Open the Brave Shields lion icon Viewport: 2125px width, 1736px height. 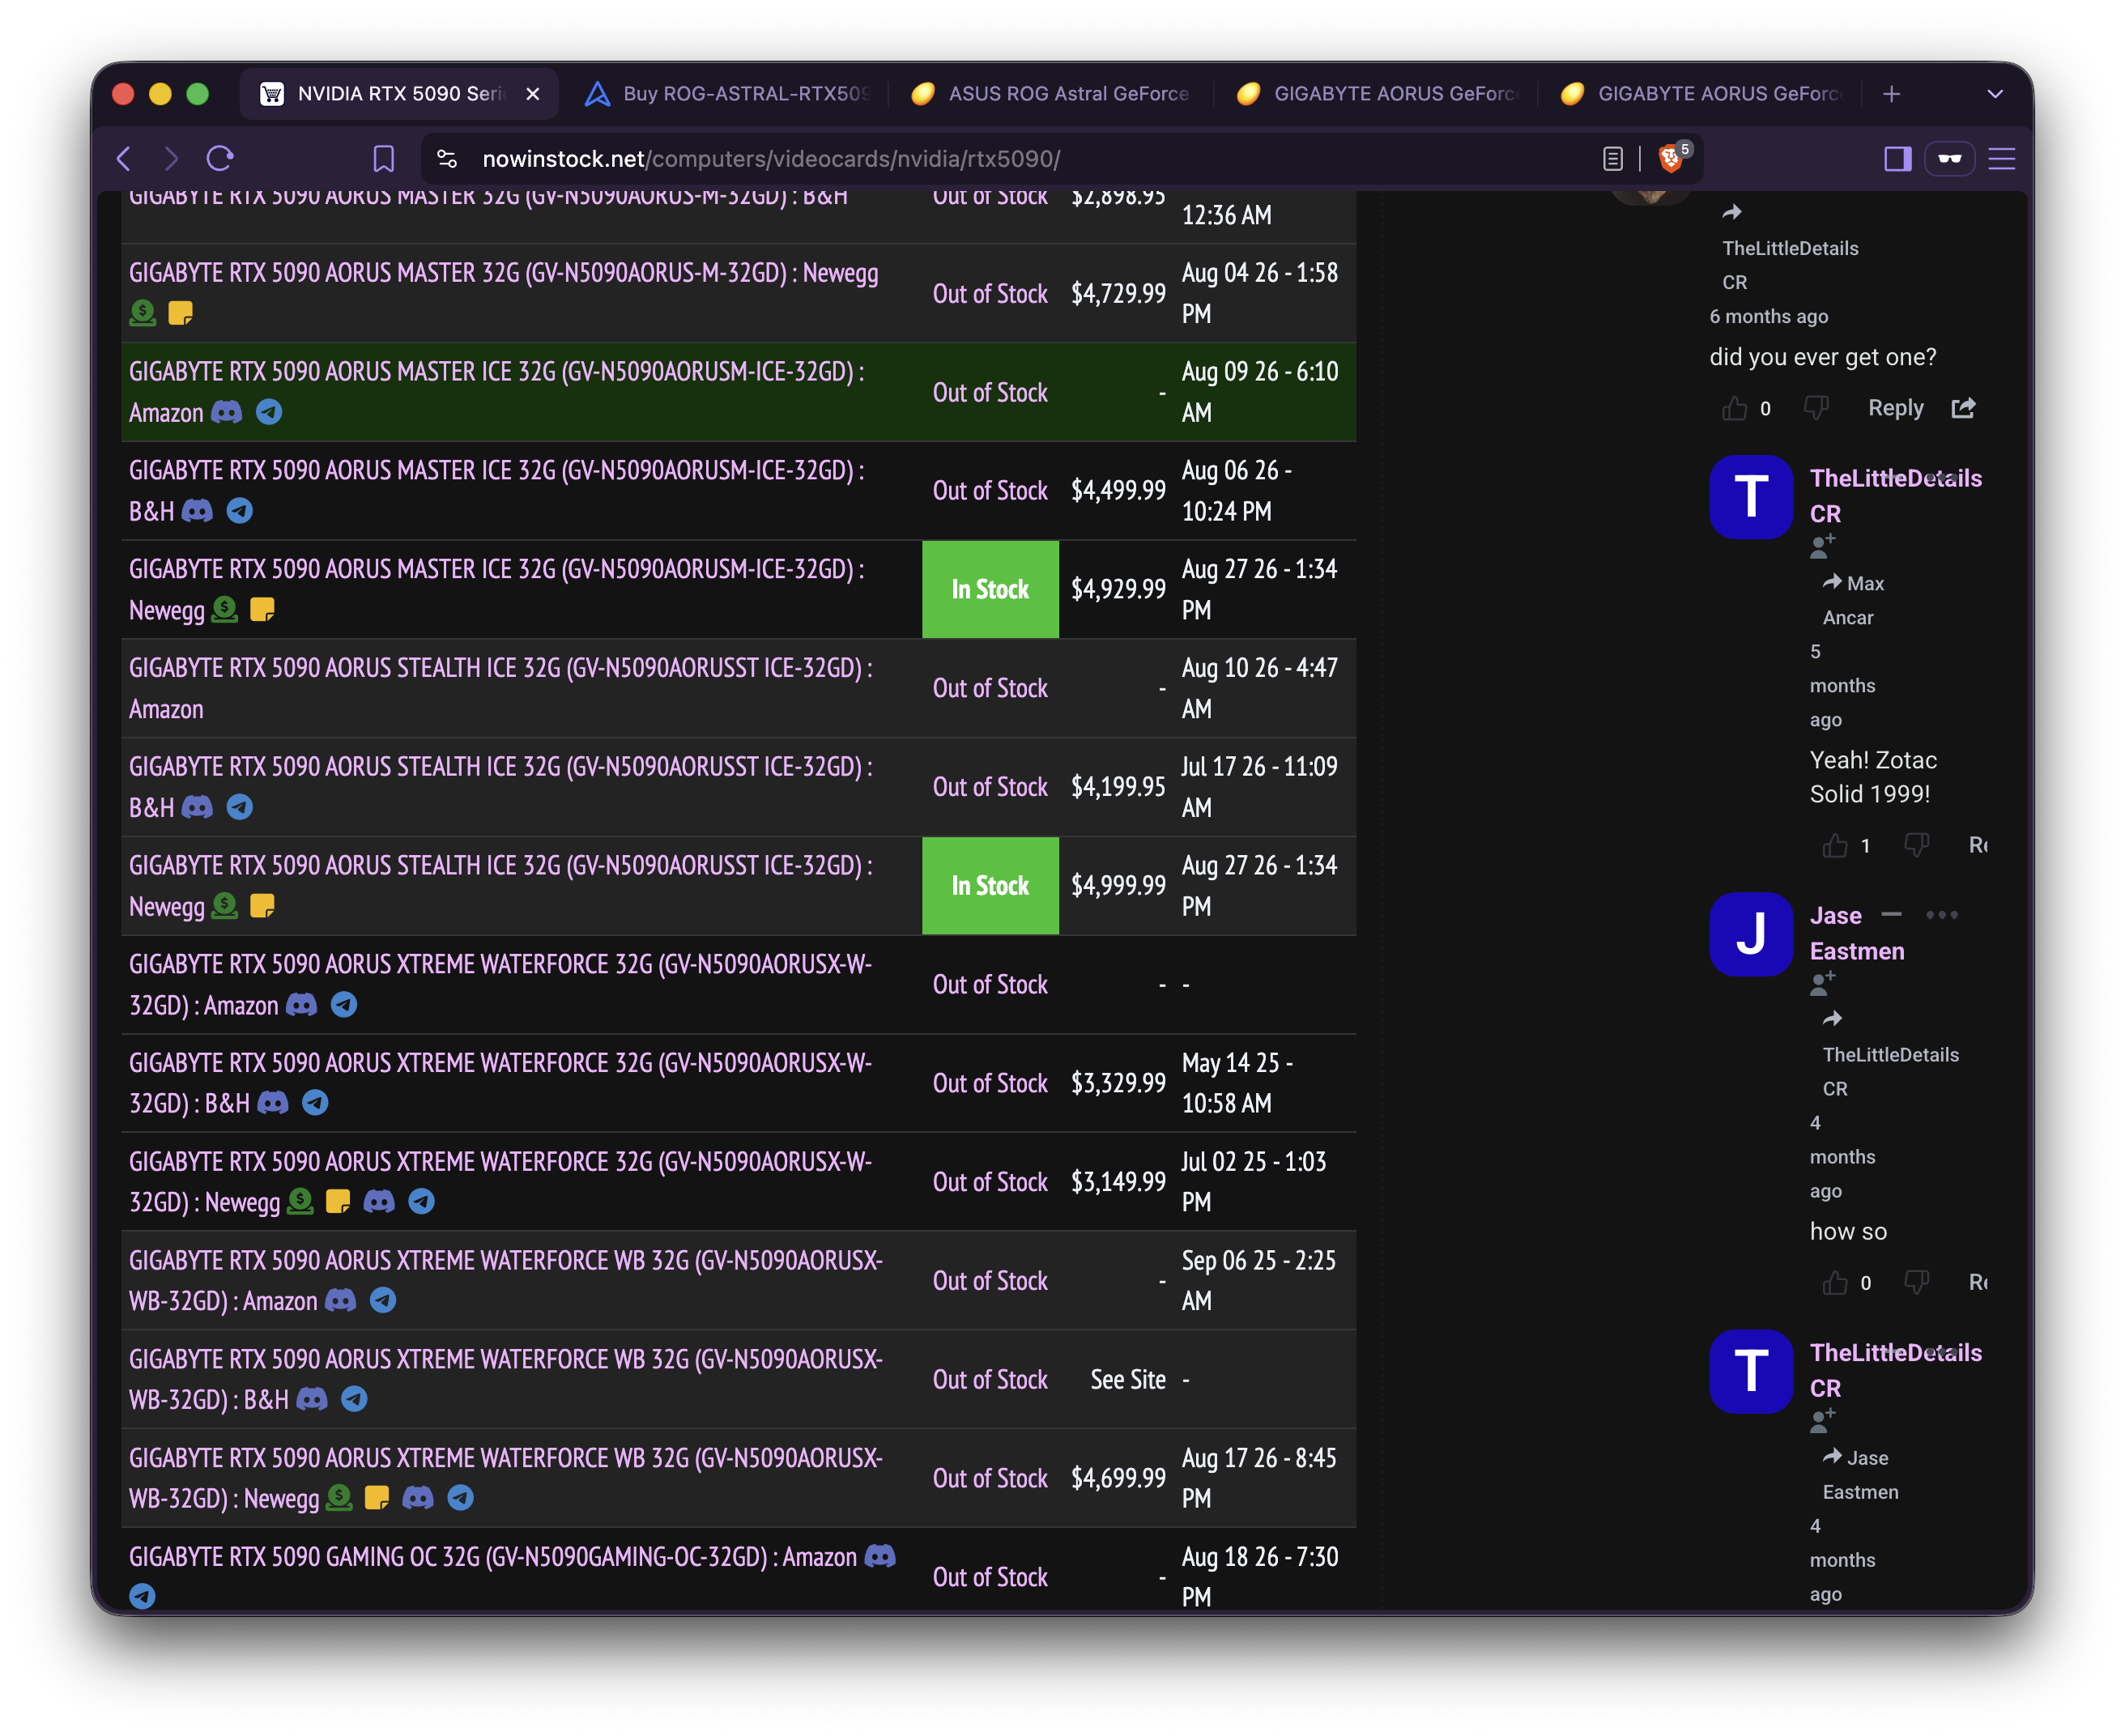coord(1671,158)
